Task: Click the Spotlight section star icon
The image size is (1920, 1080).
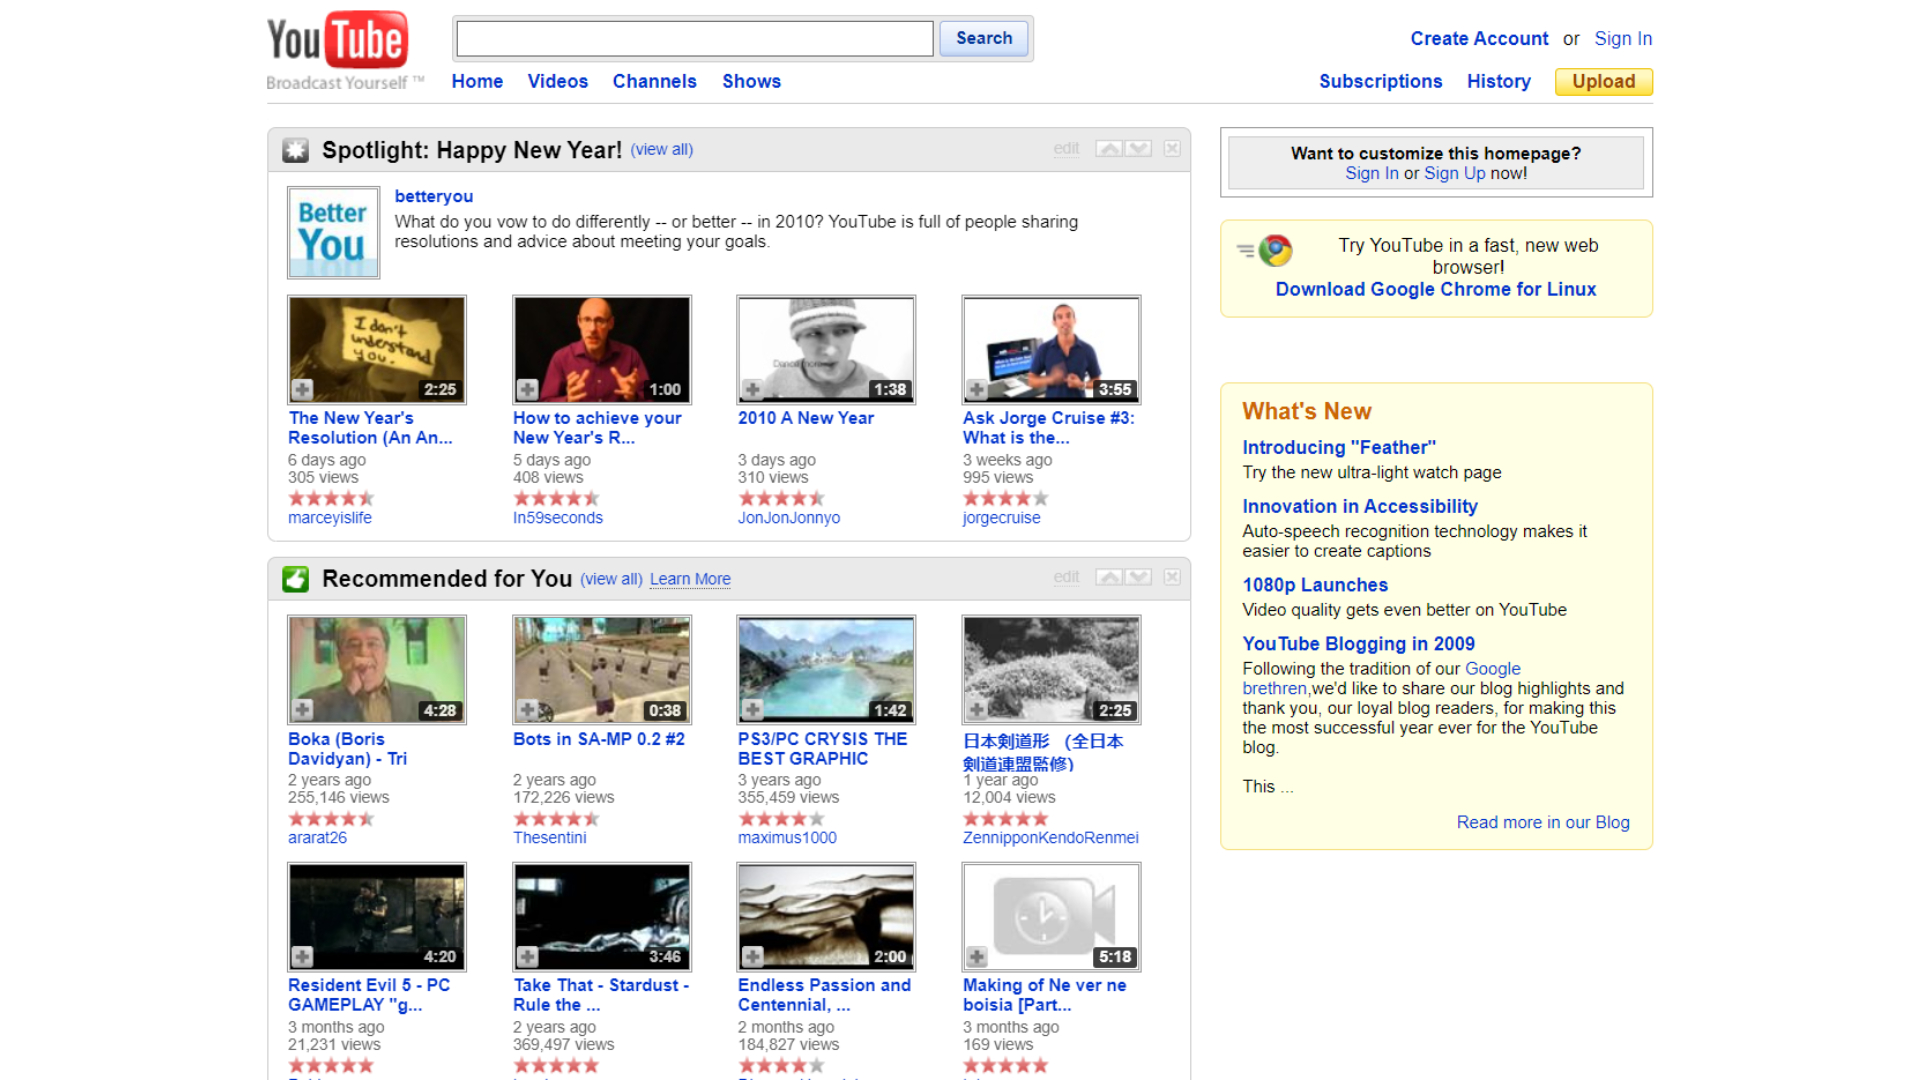Action: pyautogui.click(x=295, y=150)
